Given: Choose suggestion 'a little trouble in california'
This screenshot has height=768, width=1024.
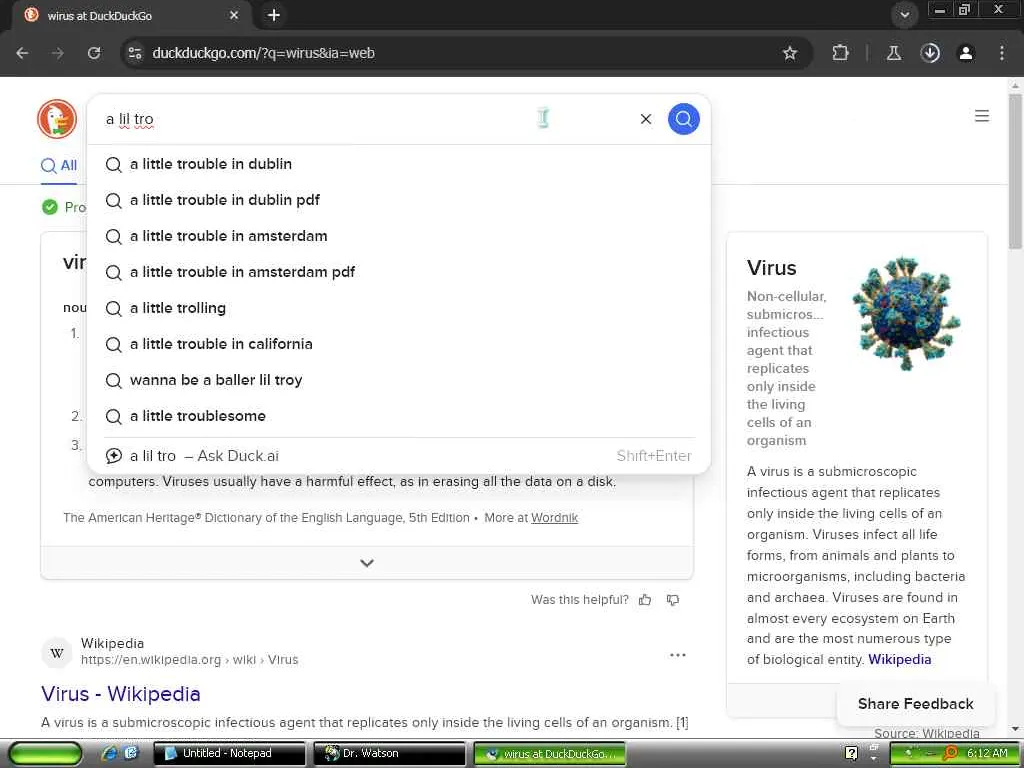Looking at the screenshot, I should [398, 344].
